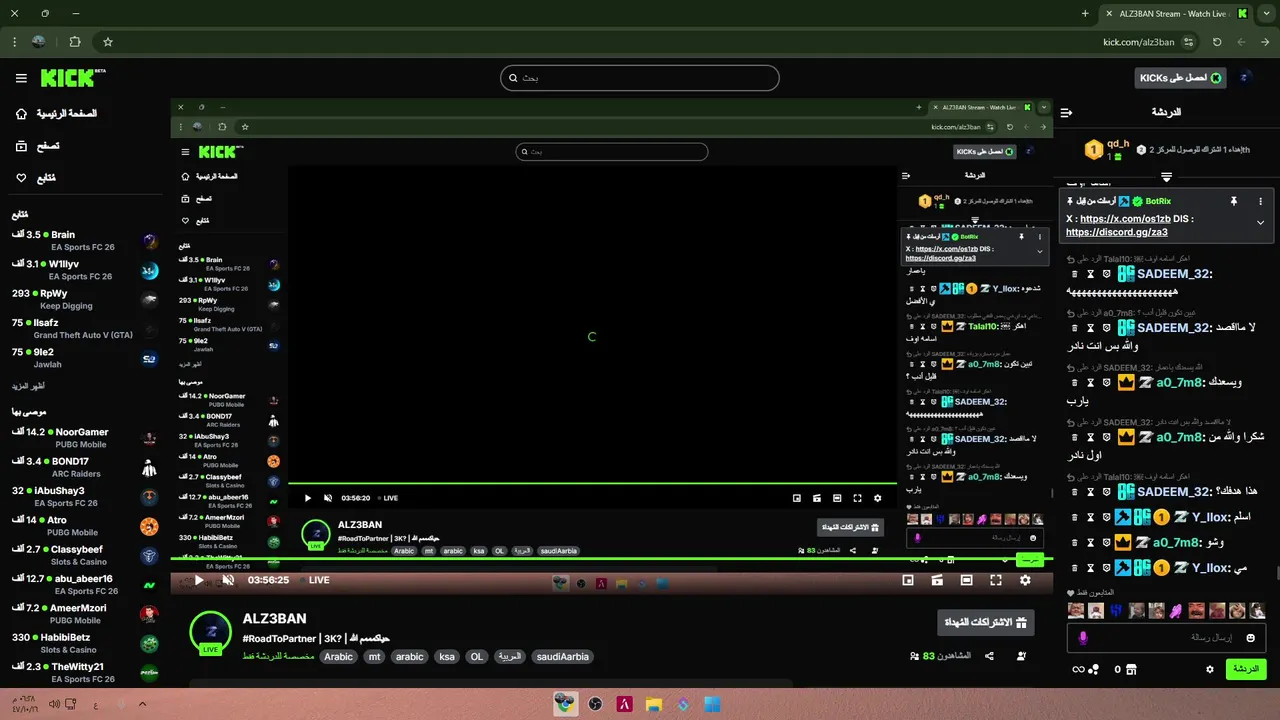Click the shield icon on Y_llox's اسلم message
The width and height of the screenshot is (1280, 720).
[x=1107, y=517]
